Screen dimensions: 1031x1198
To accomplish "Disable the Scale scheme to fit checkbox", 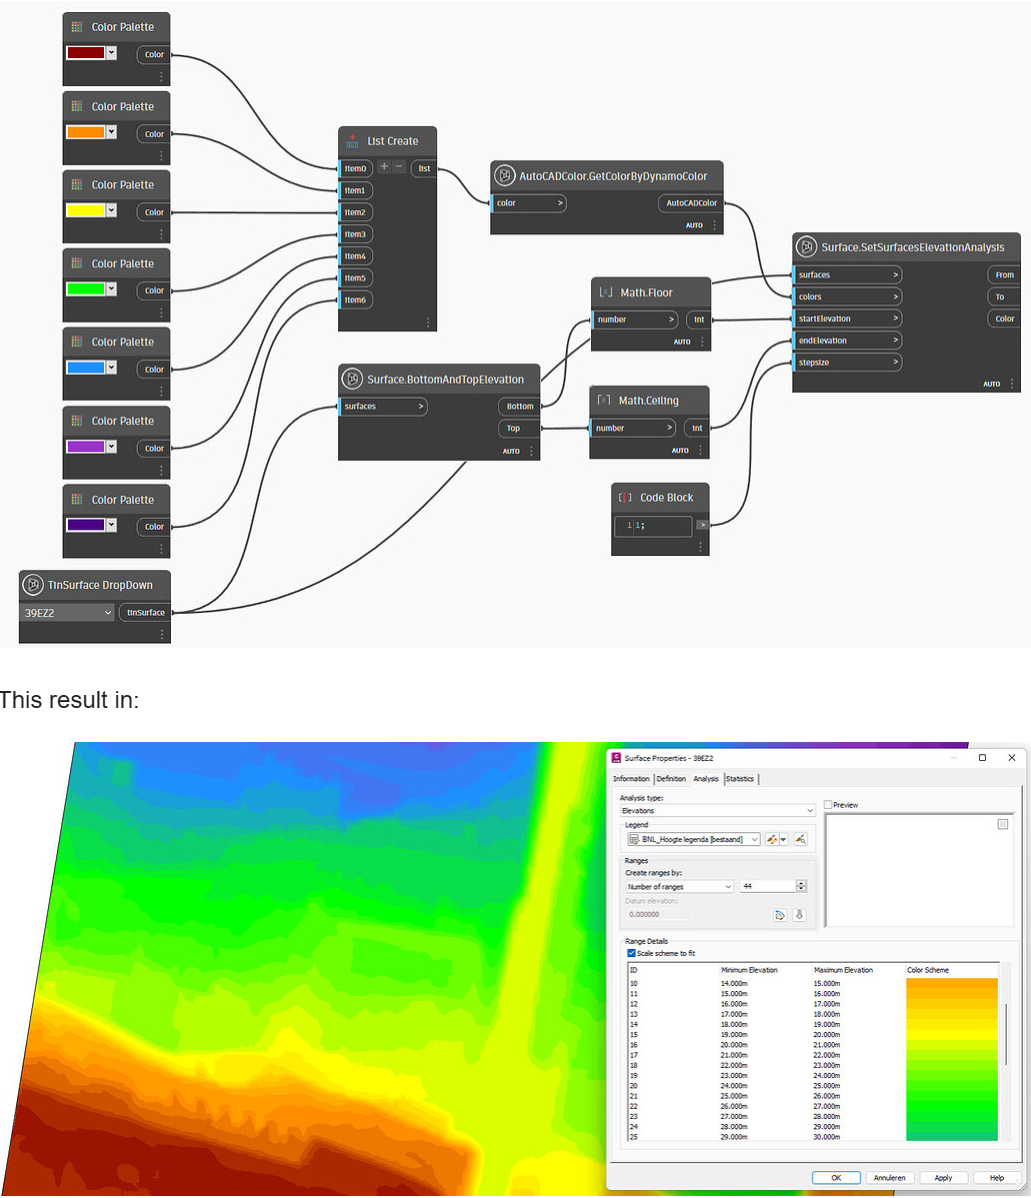I will click(x=632, y=953).
